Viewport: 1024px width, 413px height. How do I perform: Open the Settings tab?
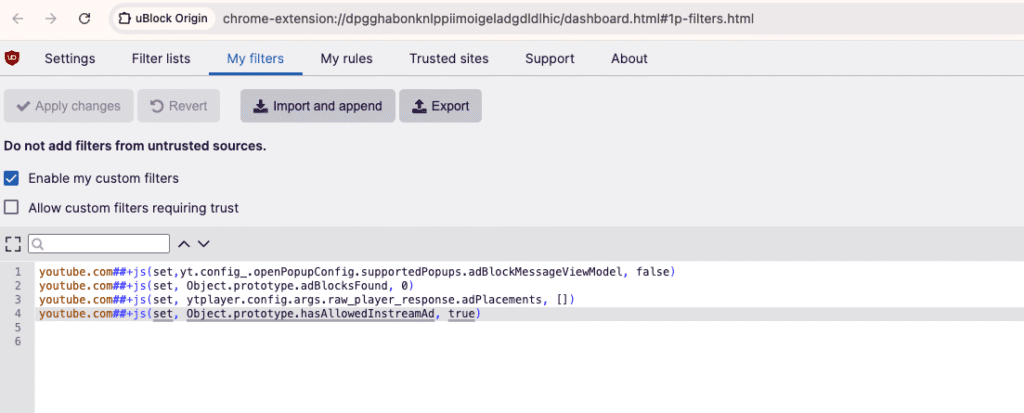70,59
